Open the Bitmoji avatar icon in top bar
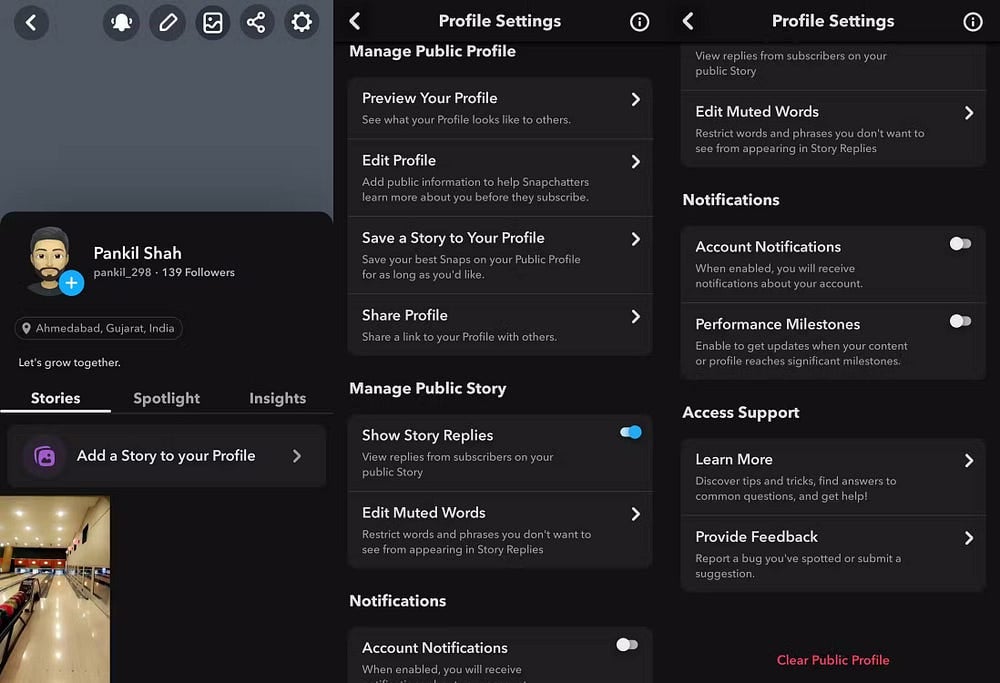1000x683 pixels. (x=122, y=22)
